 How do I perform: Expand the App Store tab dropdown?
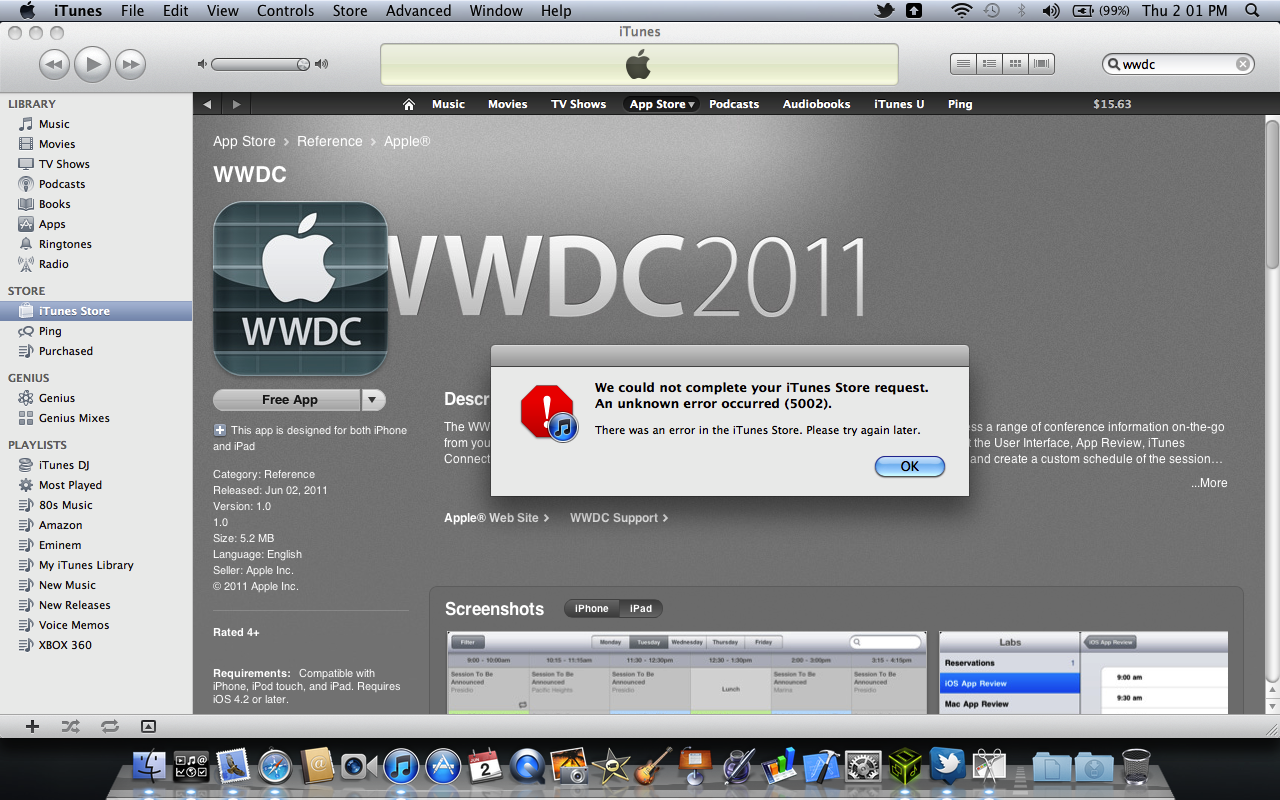(x=691, y=105)
